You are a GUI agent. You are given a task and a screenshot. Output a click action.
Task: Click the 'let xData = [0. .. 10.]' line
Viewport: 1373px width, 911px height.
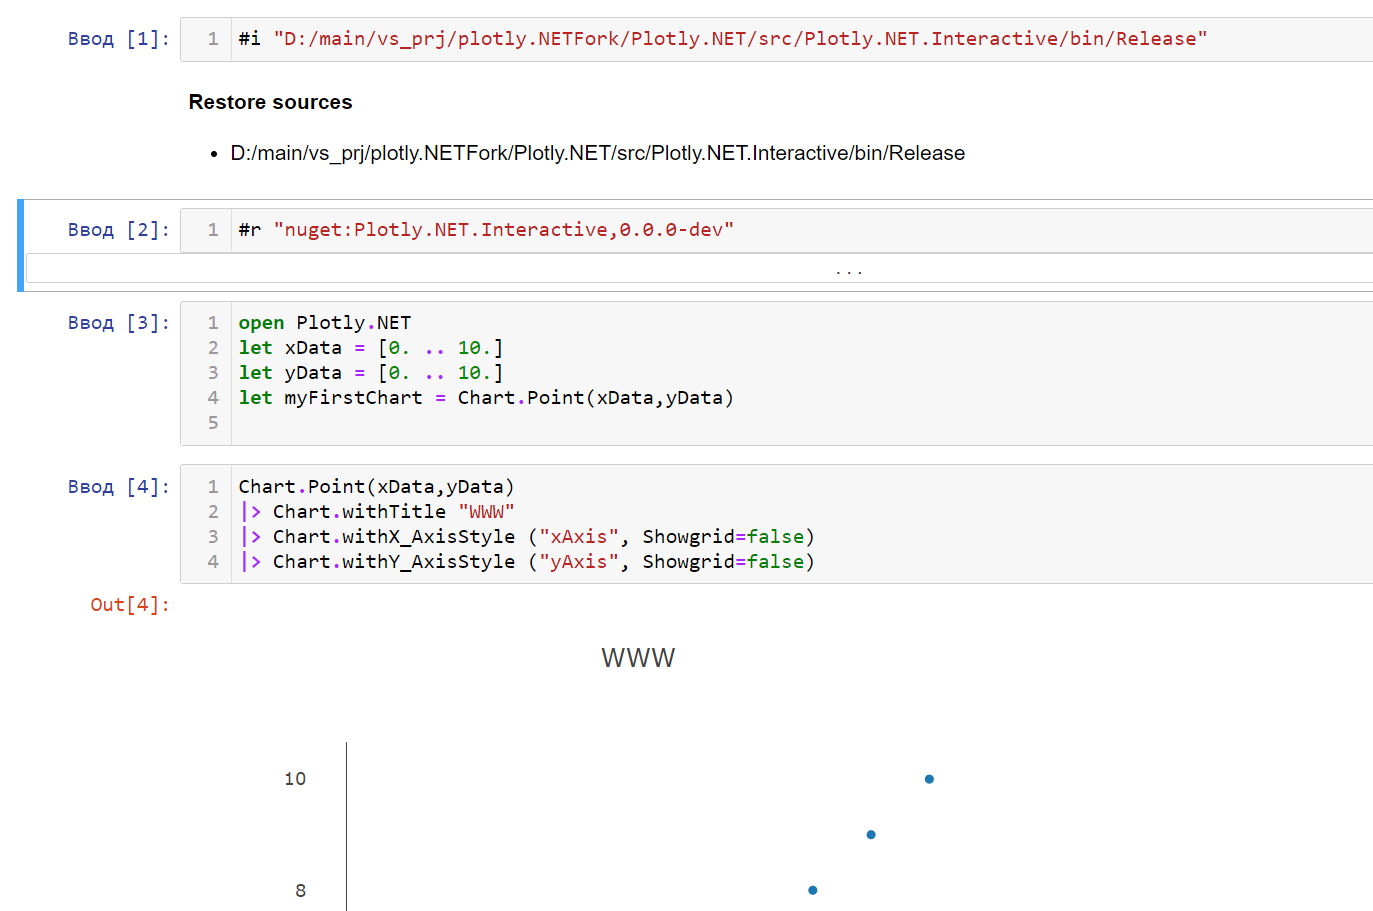click(371, 348)
